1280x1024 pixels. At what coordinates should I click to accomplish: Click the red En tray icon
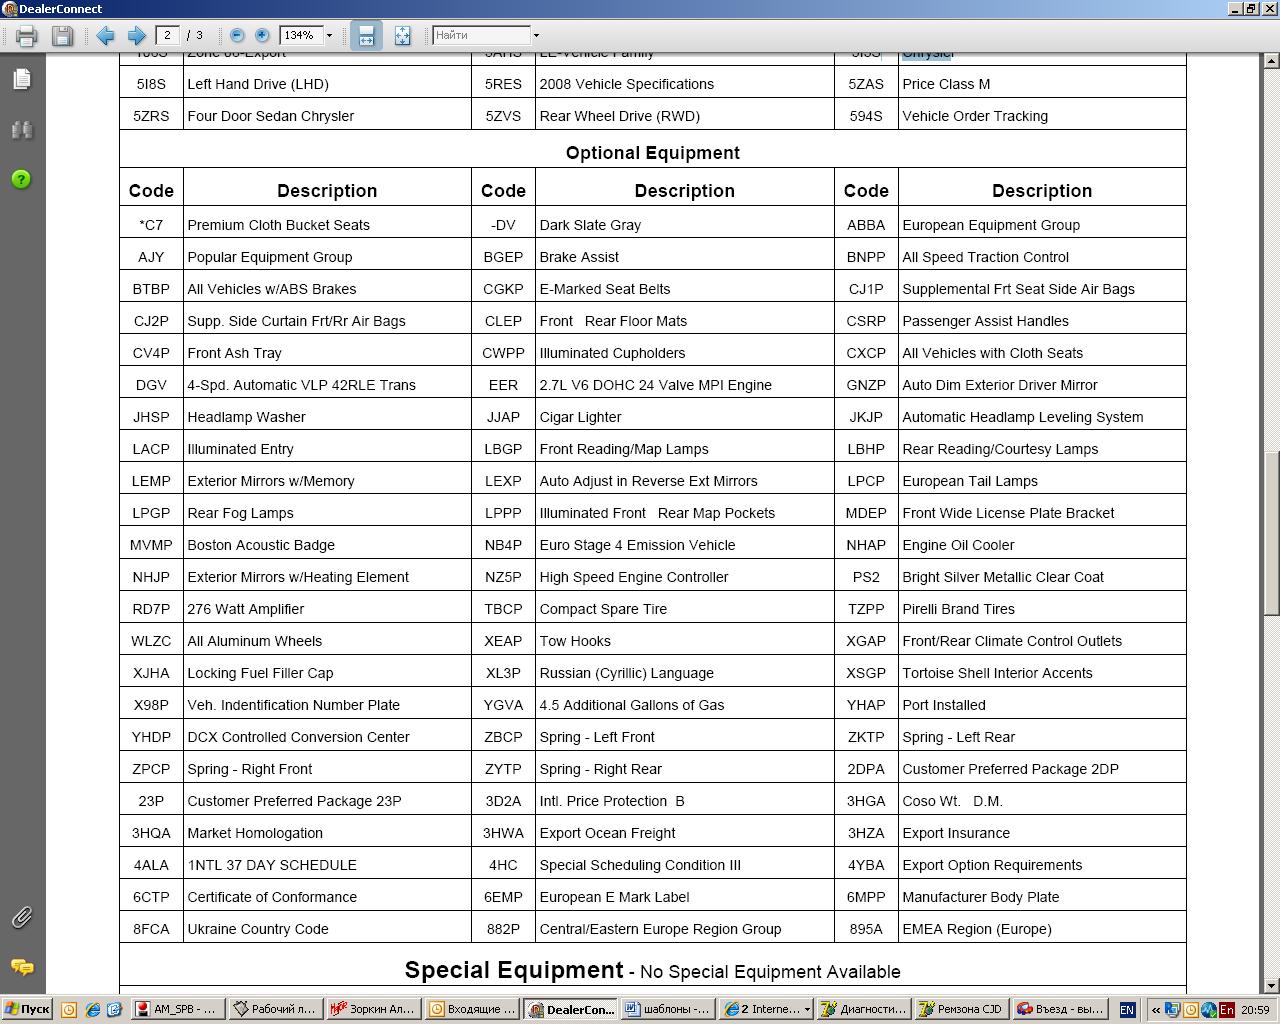(x=1226, y=1010)
